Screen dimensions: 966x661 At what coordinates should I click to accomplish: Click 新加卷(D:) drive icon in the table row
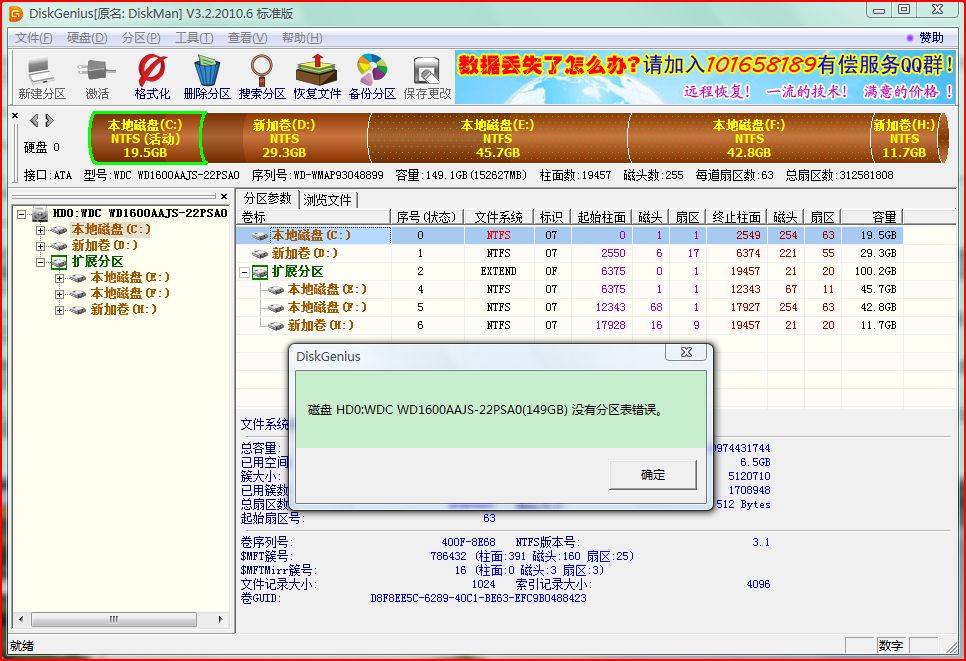click(x=260, y=254)
